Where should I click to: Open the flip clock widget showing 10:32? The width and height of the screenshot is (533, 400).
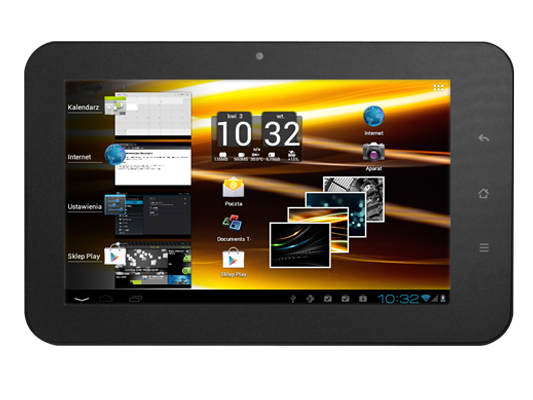257,137
